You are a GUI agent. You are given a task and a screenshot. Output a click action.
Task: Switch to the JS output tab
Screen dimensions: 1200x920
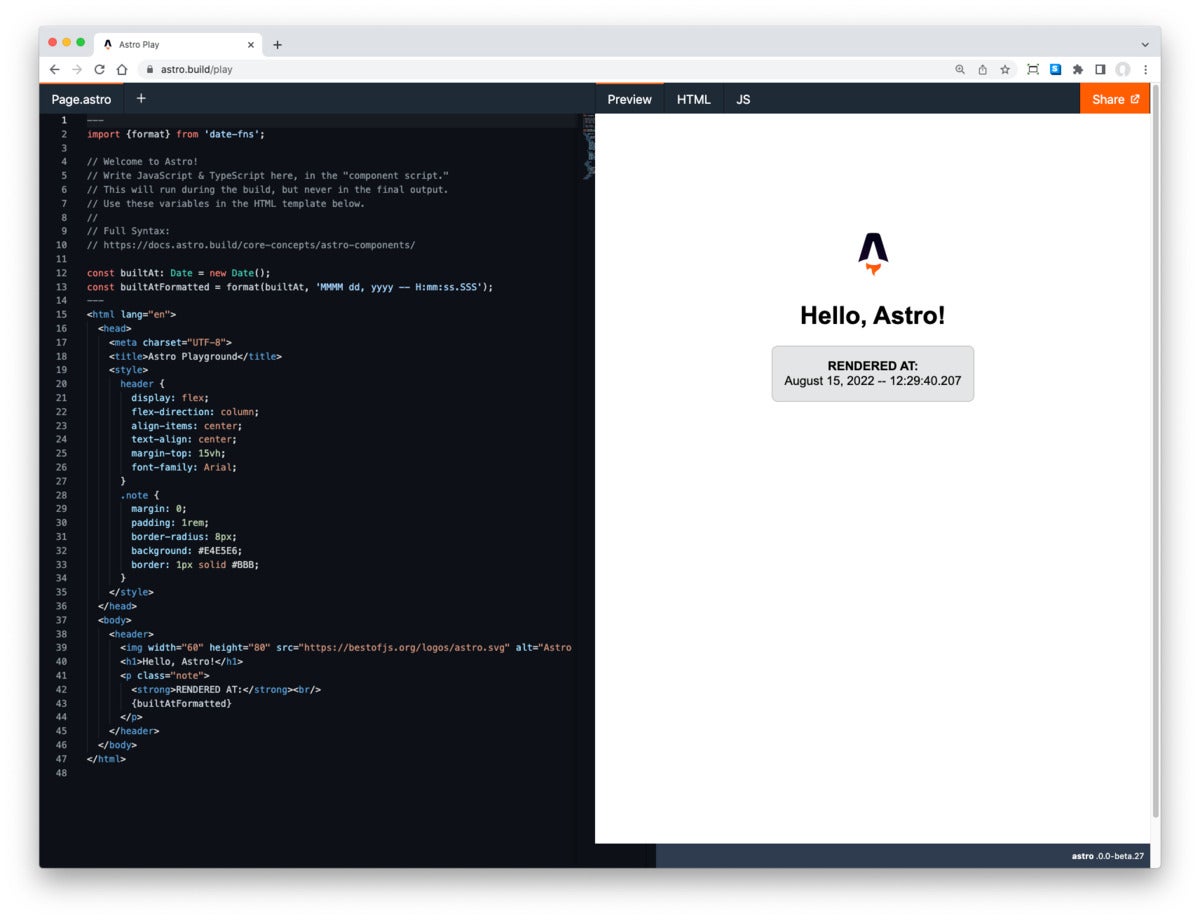pos(743,99)
